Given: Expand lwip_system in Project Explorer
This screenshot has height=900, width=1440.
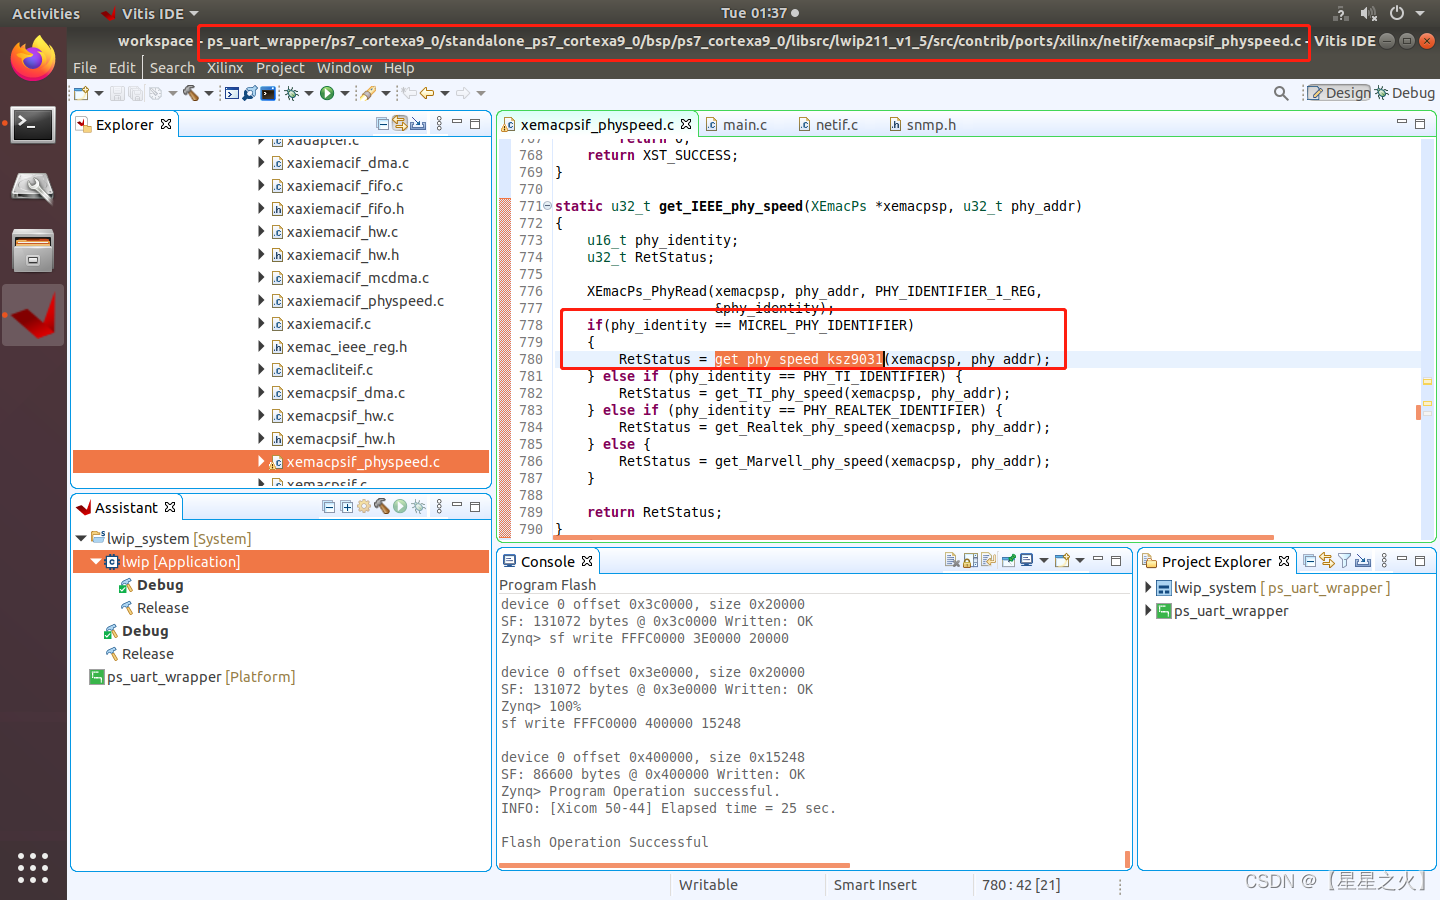Looking at the screenshot, I should click(1147, 586).
